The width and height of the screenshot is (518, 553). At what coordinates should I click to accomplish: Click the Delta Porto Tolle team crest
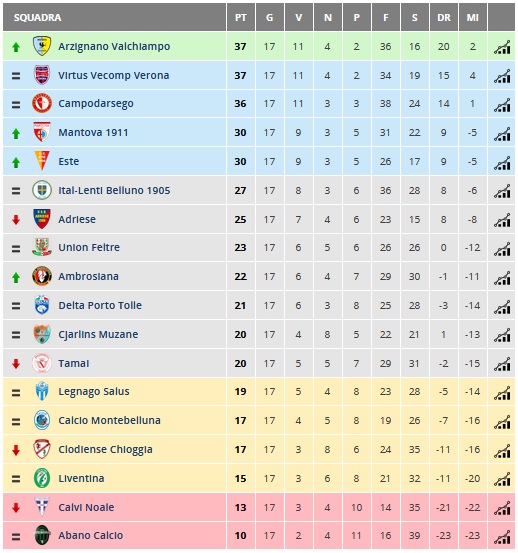[42, 305]
